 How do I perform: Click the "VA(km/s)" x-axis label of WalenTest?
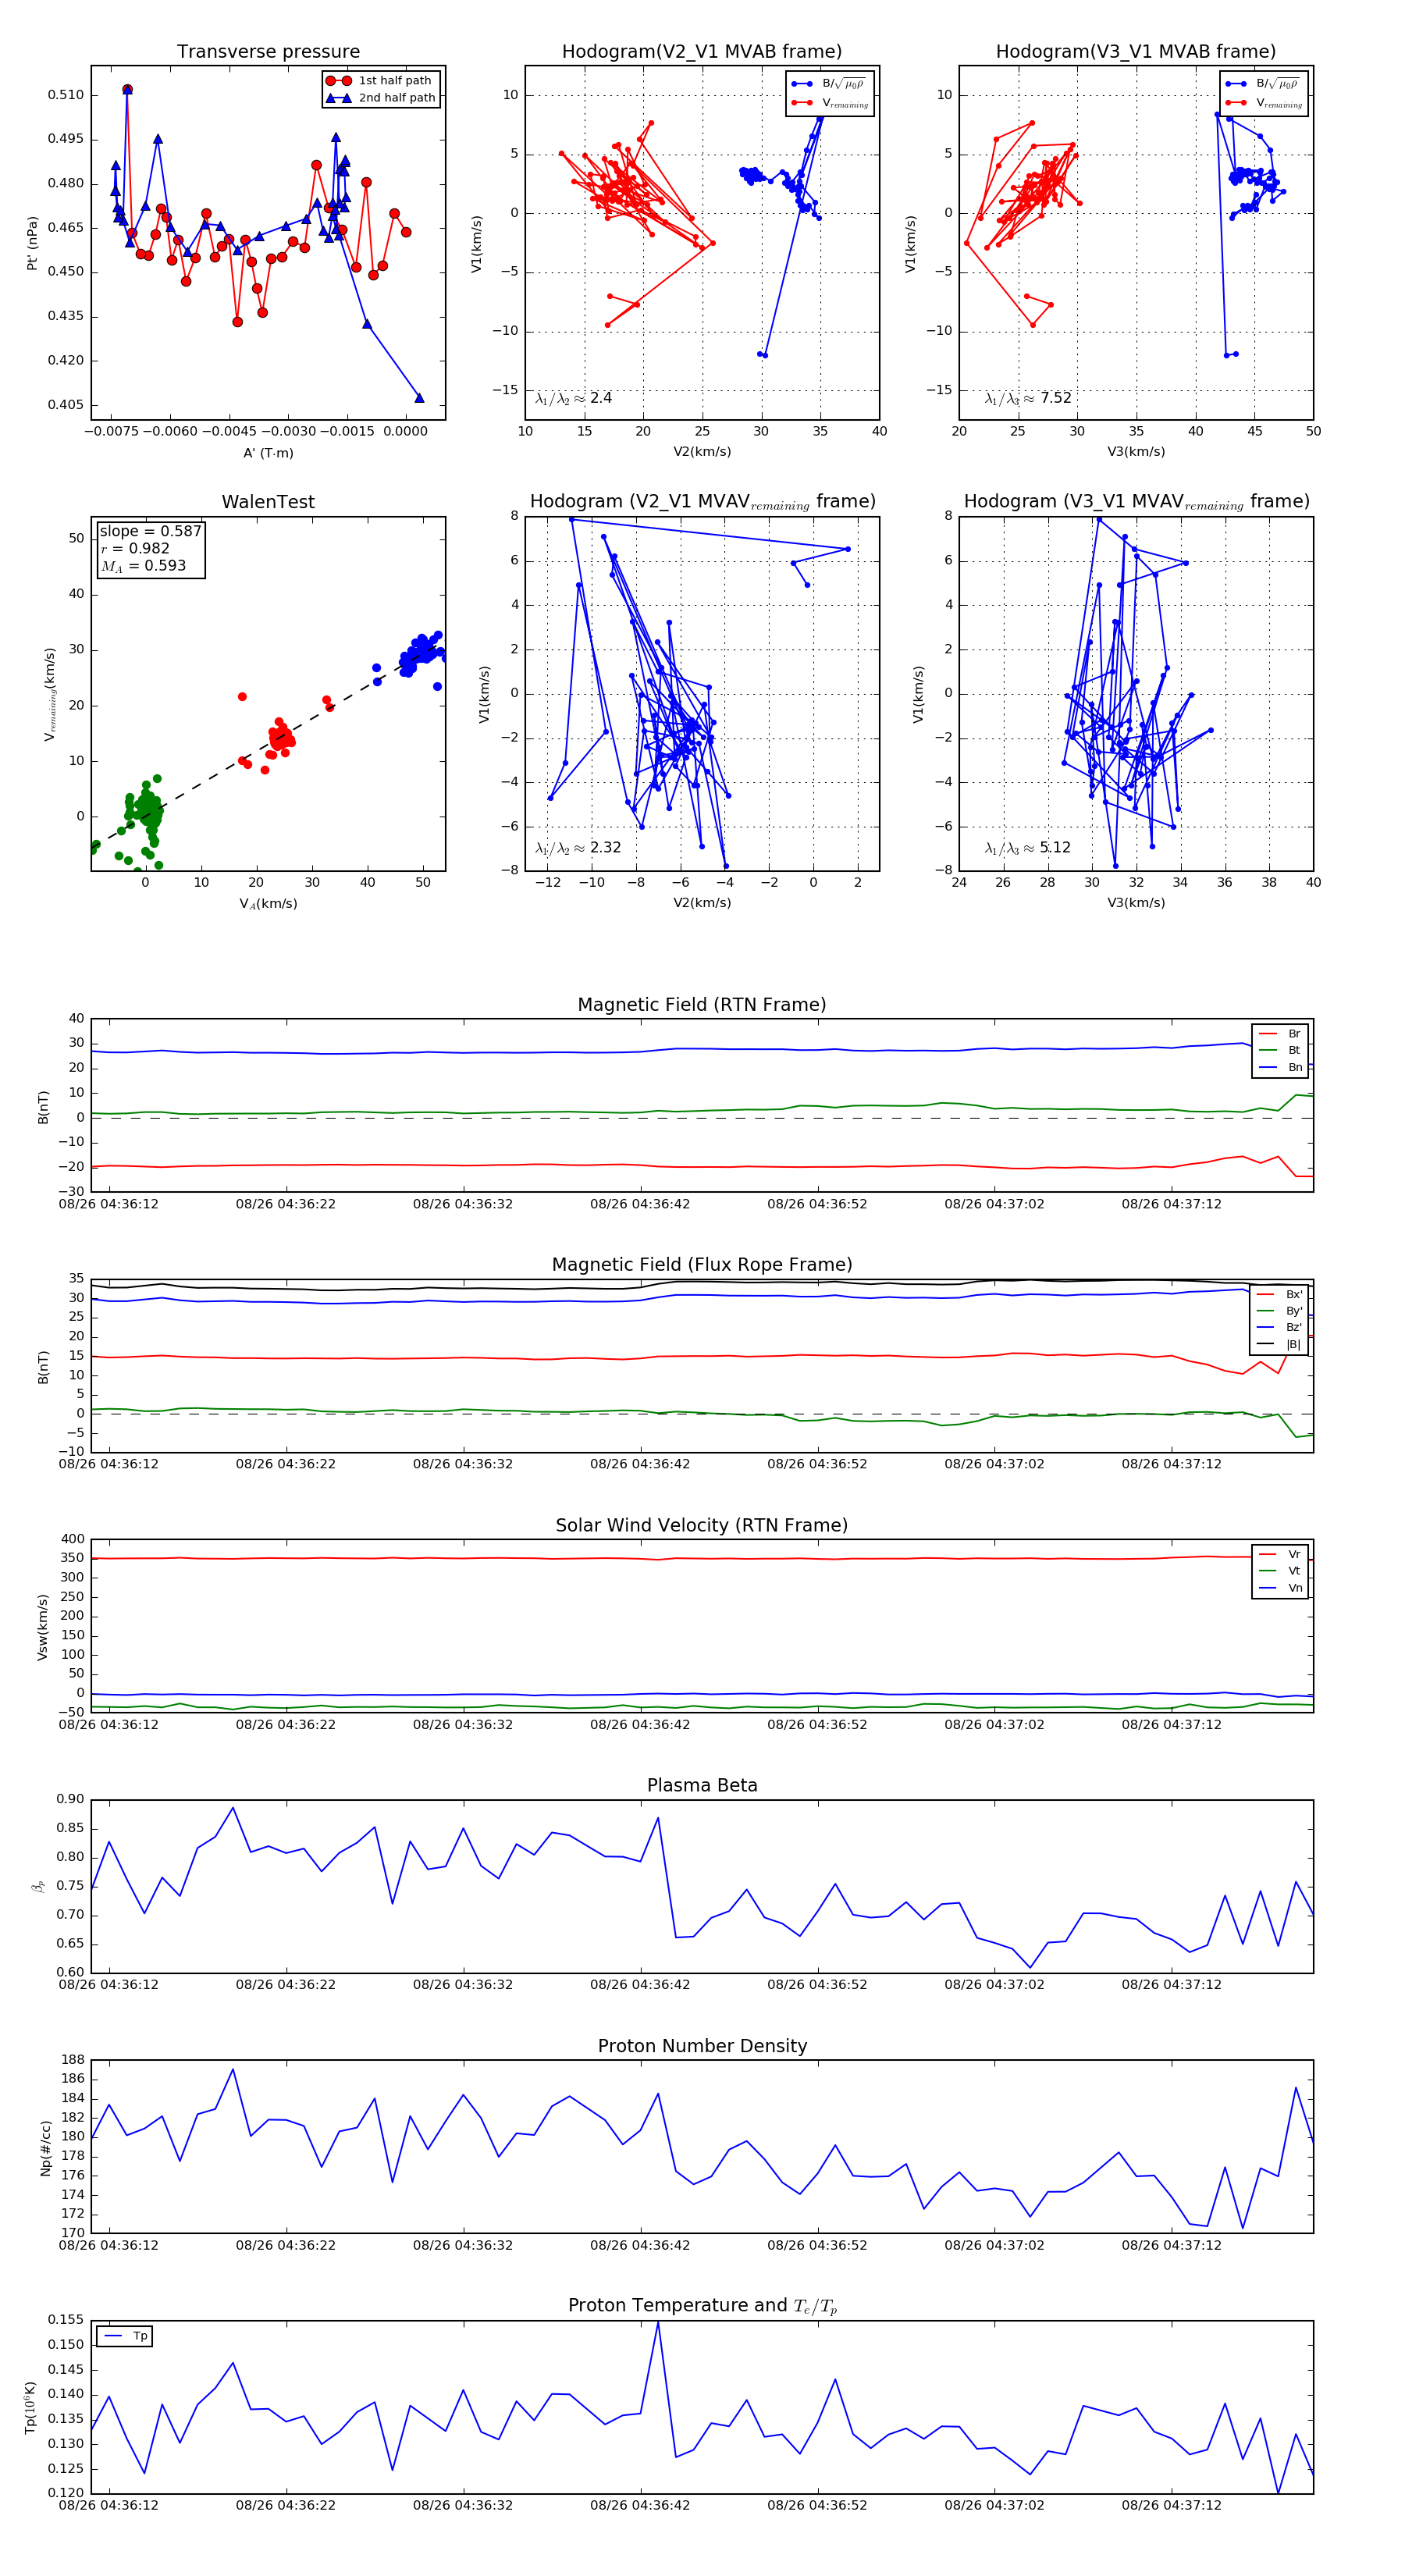pyautogui.click(x=268, y=904)
